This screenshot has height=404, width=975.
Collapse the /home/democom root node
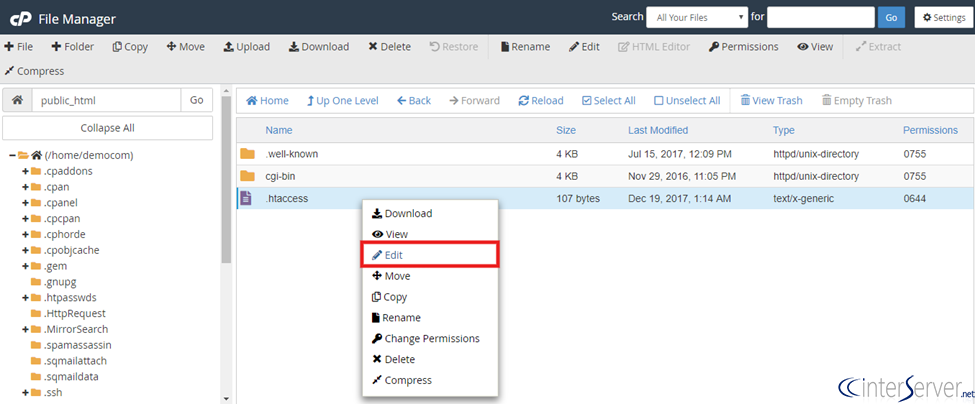pyautogui.click(x=12, y=155)
